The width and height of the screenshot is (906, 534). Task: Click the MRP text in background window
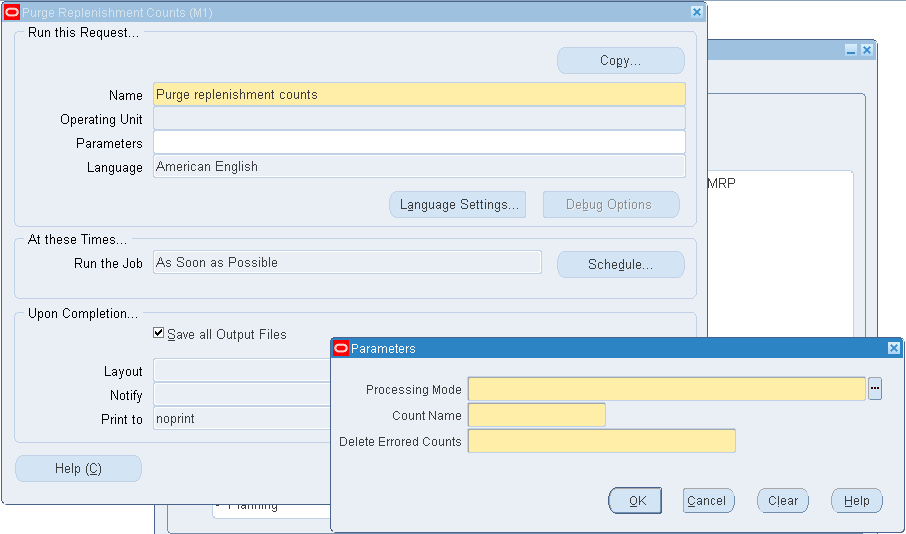coord(721,184)
